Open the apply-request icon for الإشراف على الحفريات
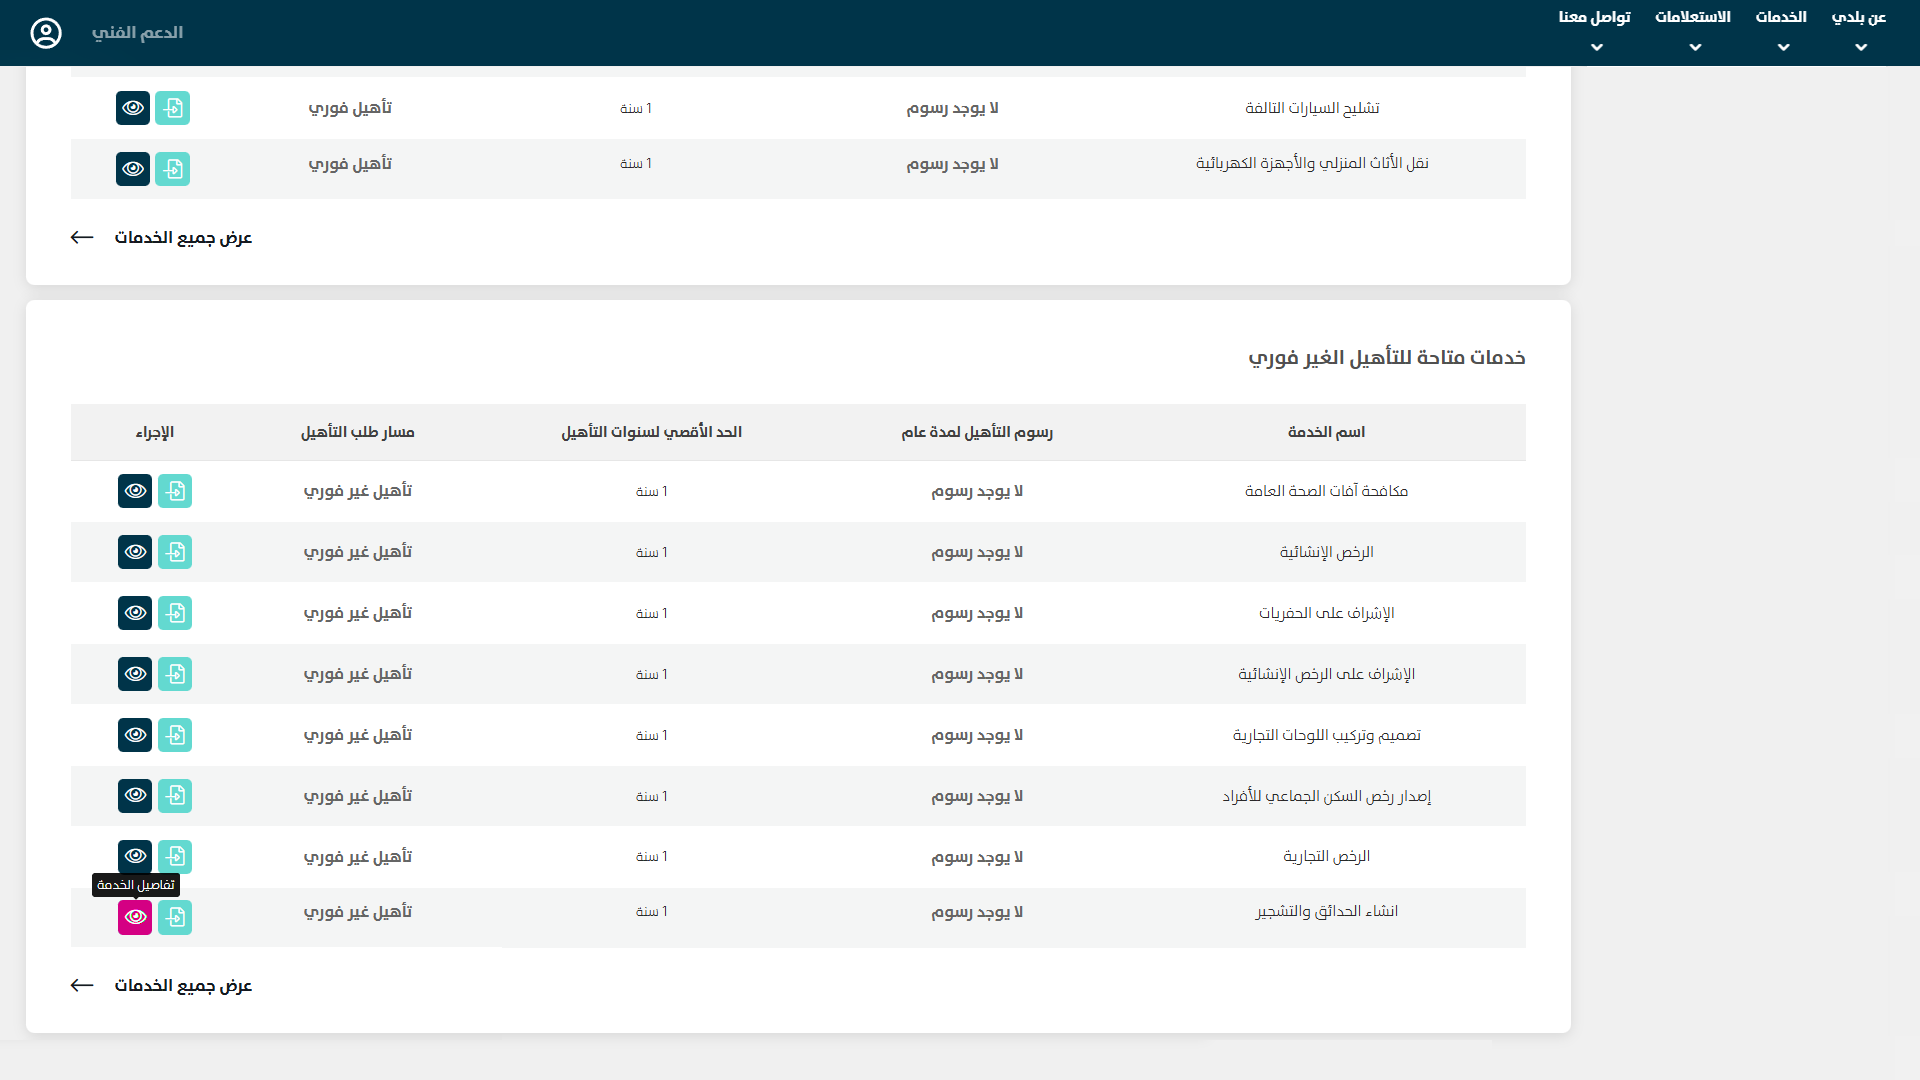Image resolution: width=1920 pixels, height=1080 pixels. (x=175, y=613)
